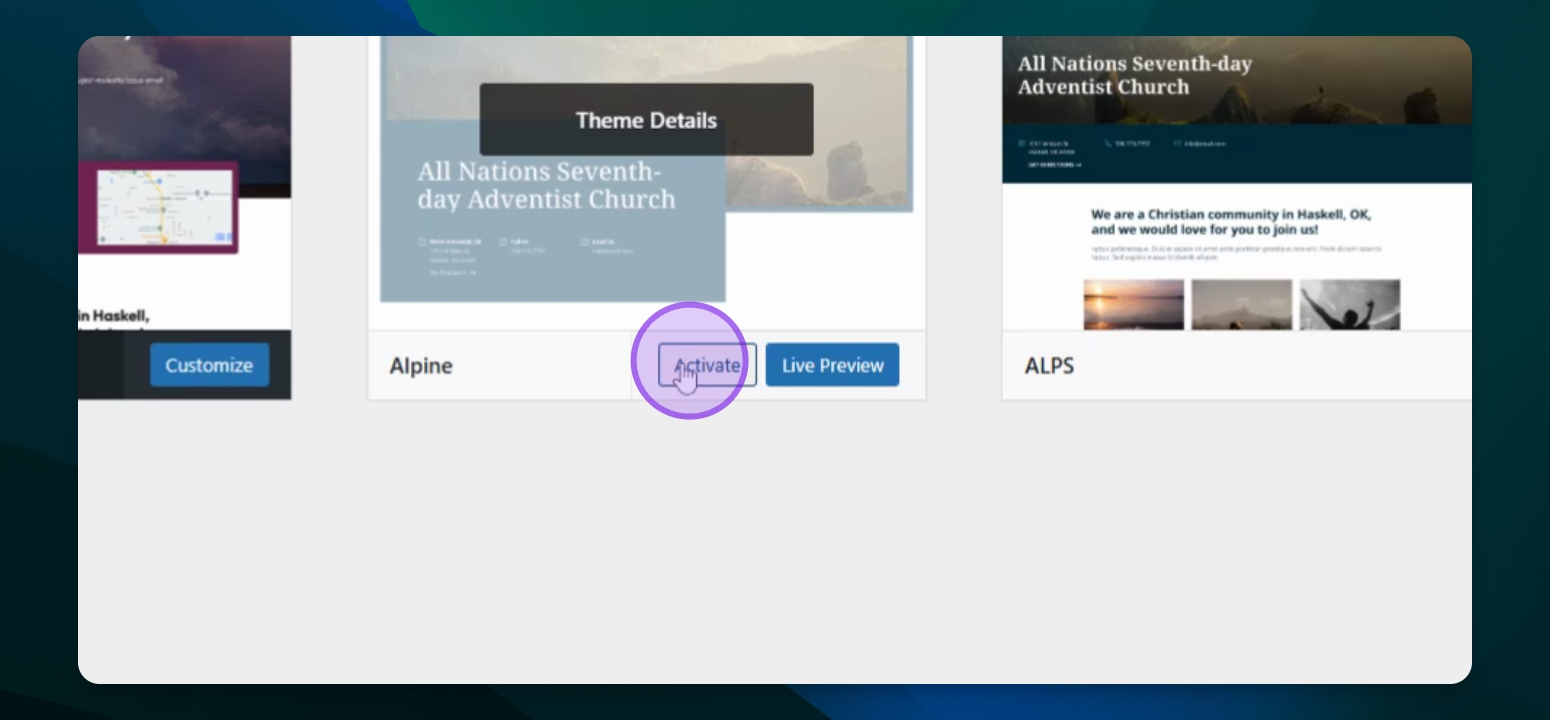
Task: Click the Customize button on the active theme
Action: pyautogui.click(x=209, y=365)
